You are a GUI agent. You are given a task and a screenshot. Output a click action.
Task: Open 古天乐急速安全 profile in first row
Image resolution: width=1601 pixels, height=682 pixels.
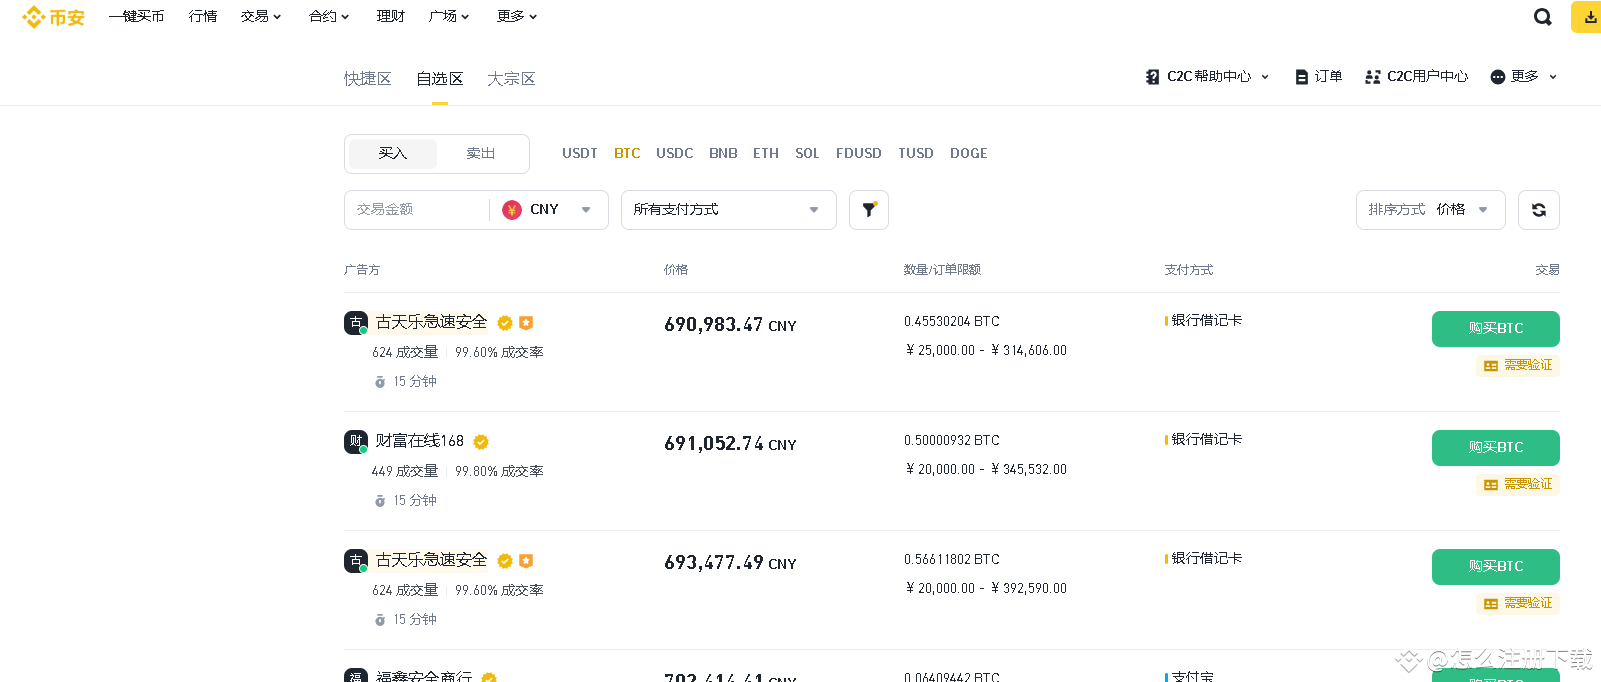[431, 322]
